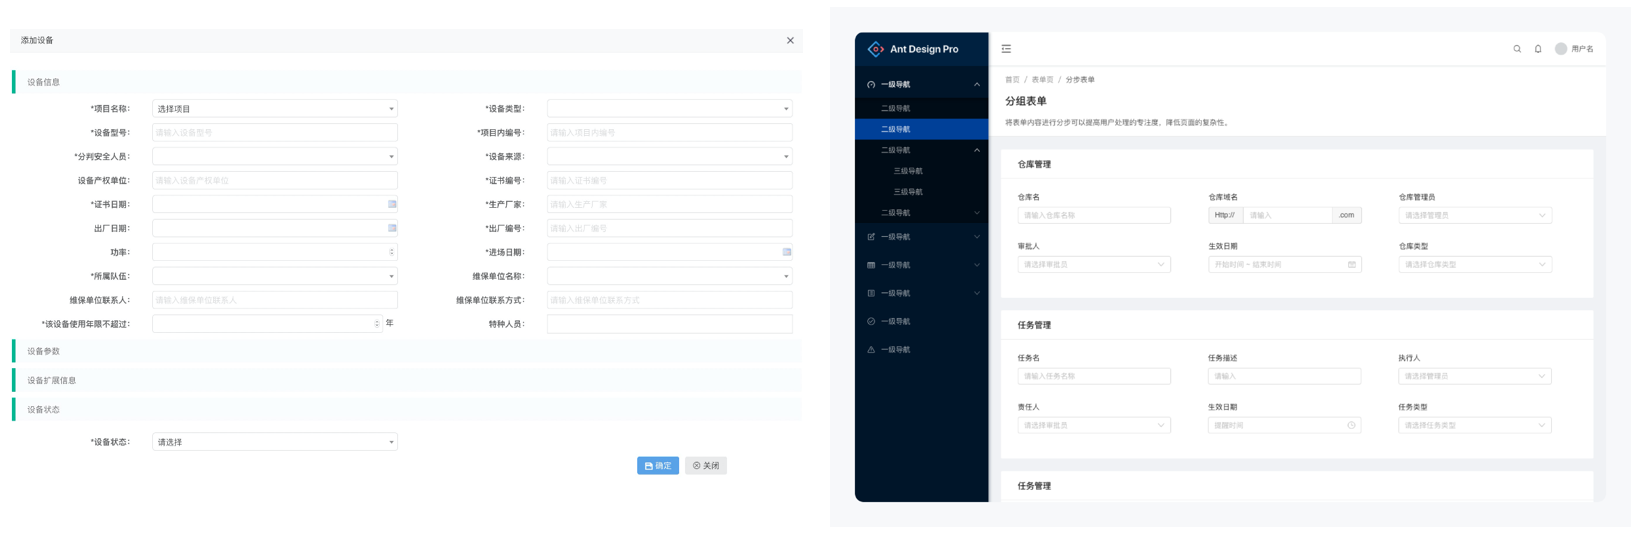
Task: Focus the 请输入维保单位联系人 input
Action: tap(275, 300)
